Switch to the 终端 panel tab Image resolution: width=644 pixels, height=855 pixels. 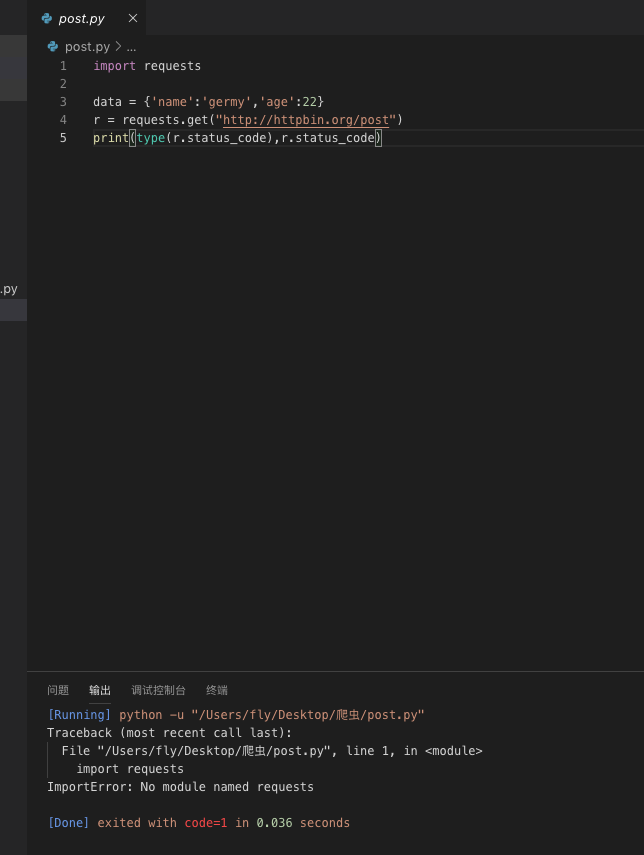point(216,690)
